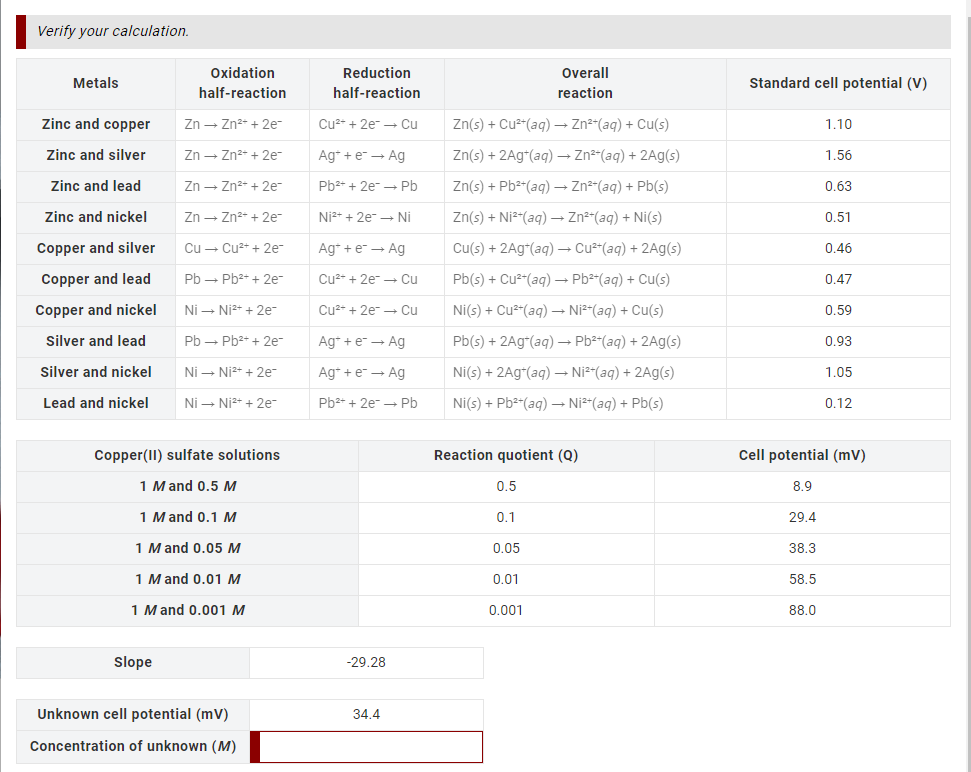Click the Metals column header
The width and height of the screenshot is (971, 772).
[96, 83]
